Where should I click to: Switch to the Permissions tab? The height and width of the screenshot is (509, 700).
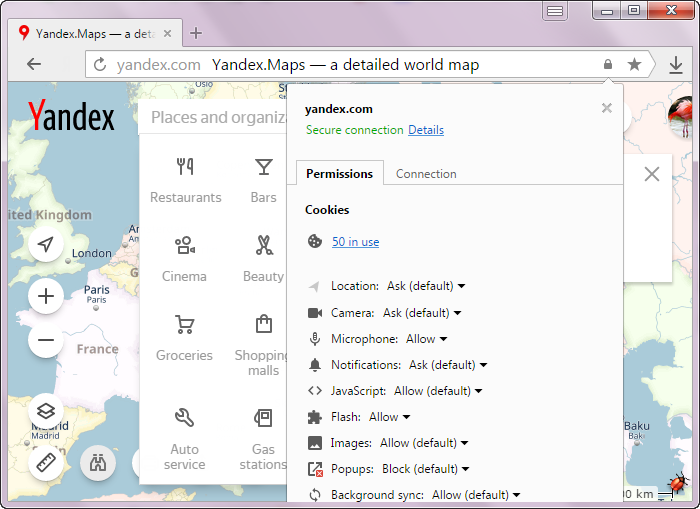pos(340,173)
